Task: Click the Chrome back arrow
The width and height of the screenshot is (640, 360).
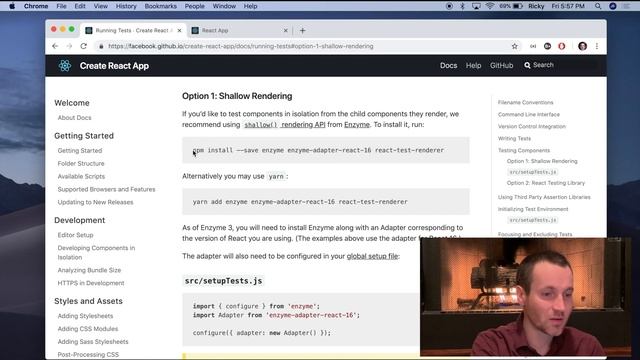Action: pyautogui.click(x=55, y=46)
